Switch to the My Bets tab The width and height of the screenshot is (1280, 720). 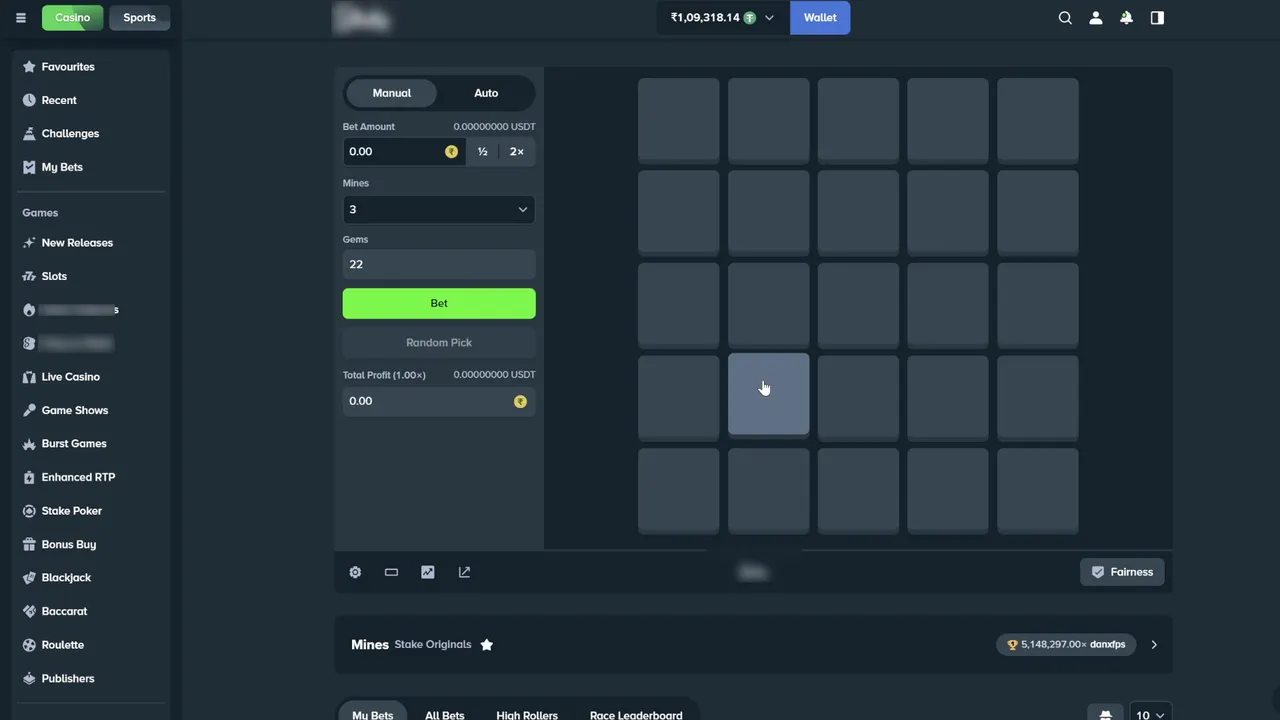pos(373,713)
